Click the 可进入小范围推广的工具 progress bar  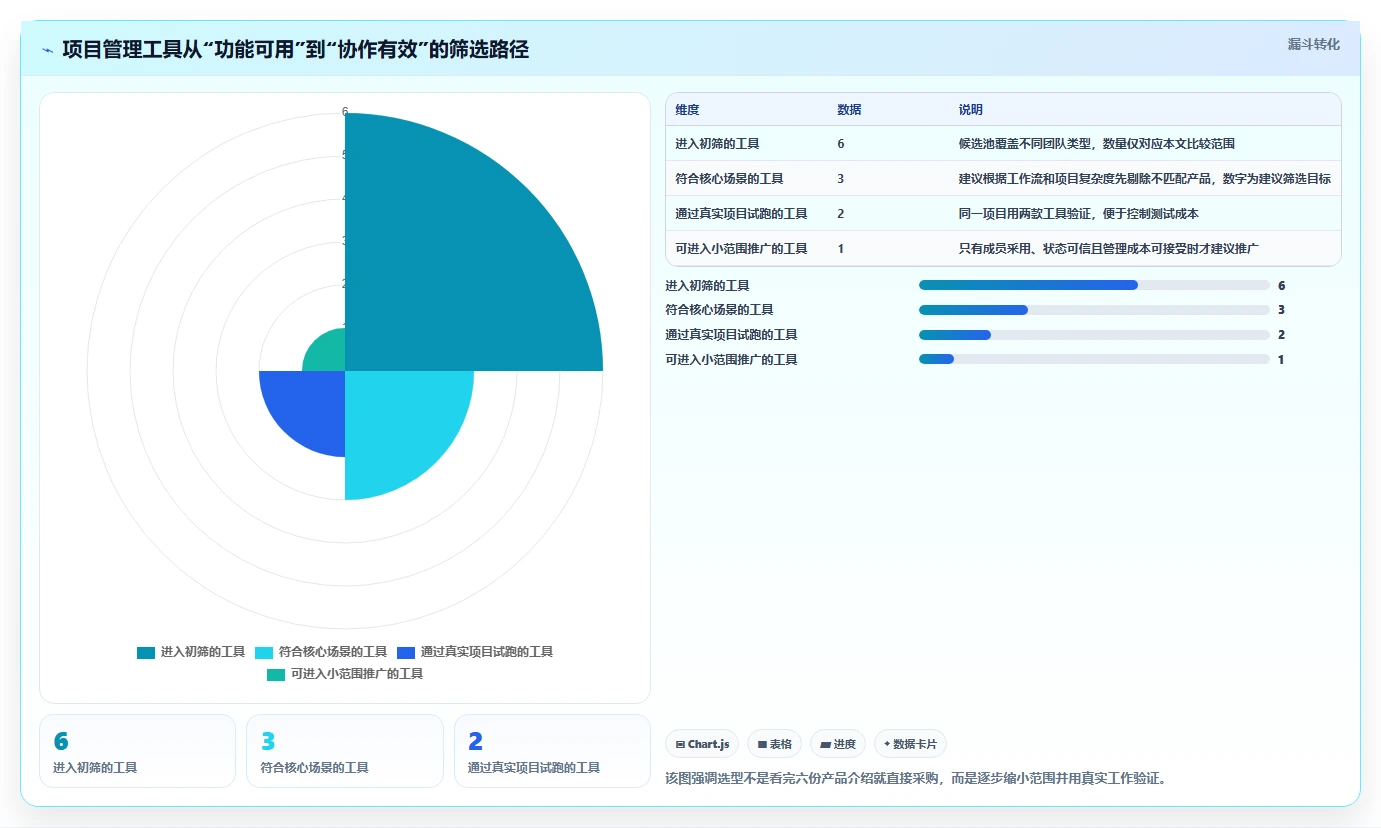point(1094,359)
